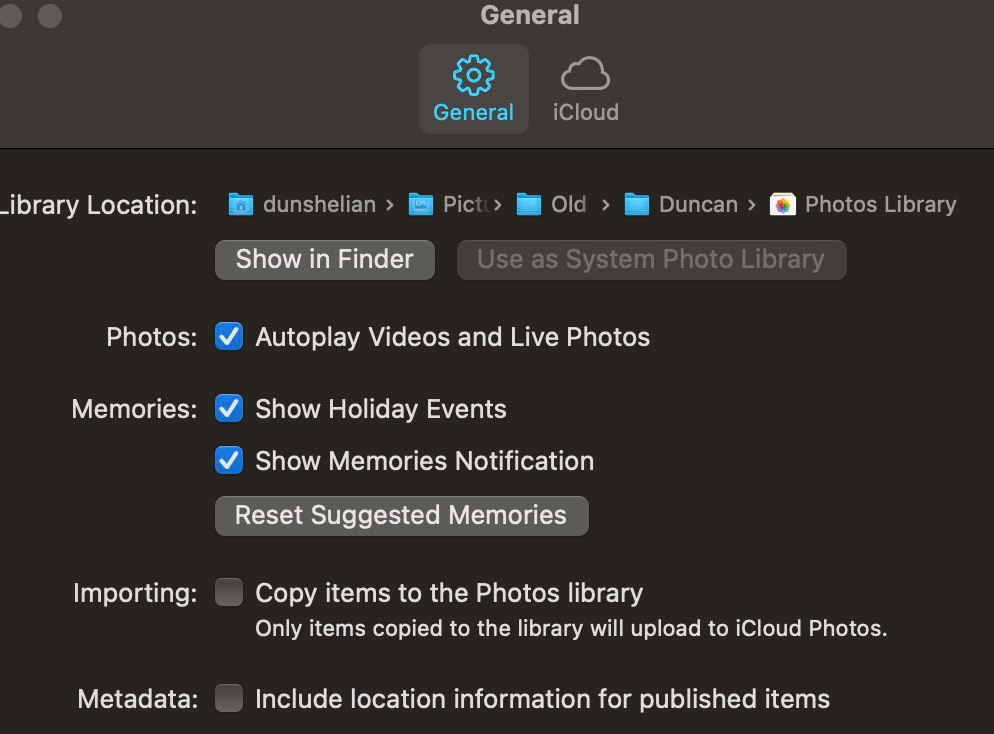
Task: Enable Include location information for published items
Action: pos(229,698)
